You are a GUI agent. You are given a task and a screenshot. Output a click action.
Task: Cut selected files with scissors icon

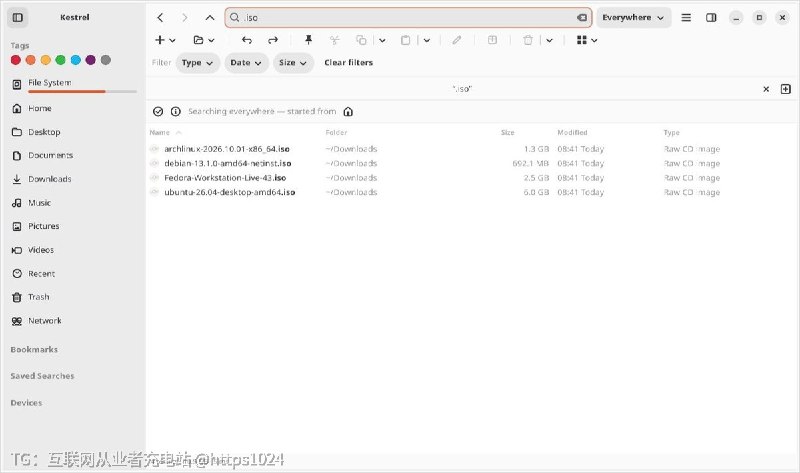pos(335,40)
